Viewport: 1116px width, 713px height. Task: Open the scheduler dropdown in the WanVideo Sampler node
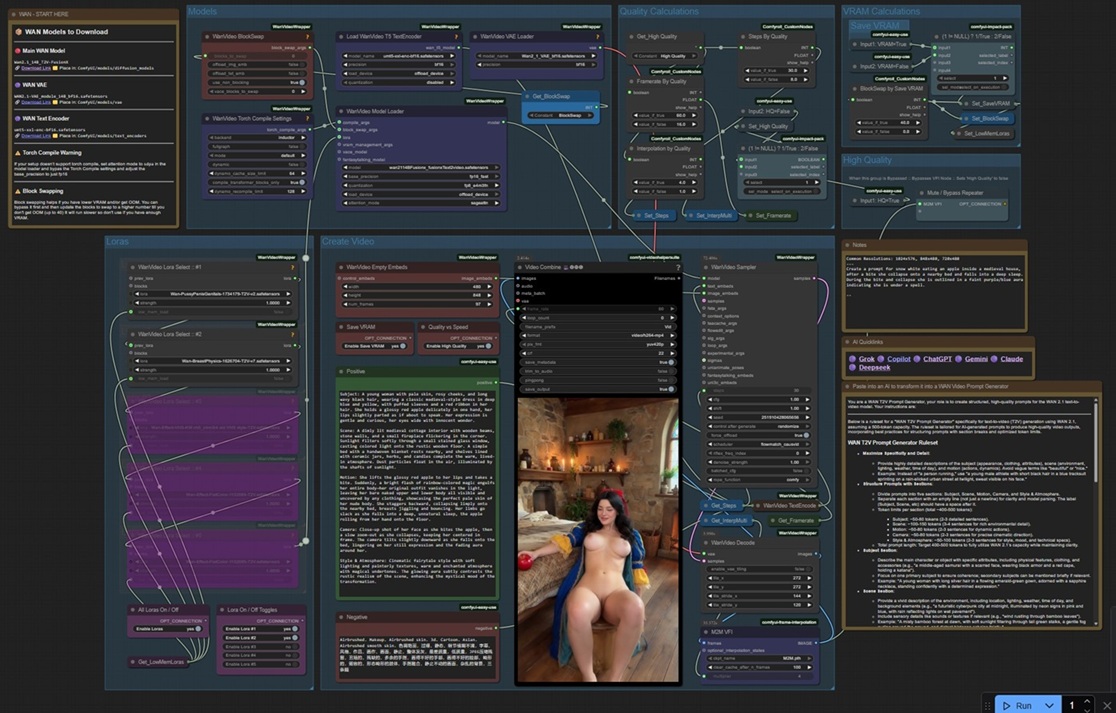point(759,444)
